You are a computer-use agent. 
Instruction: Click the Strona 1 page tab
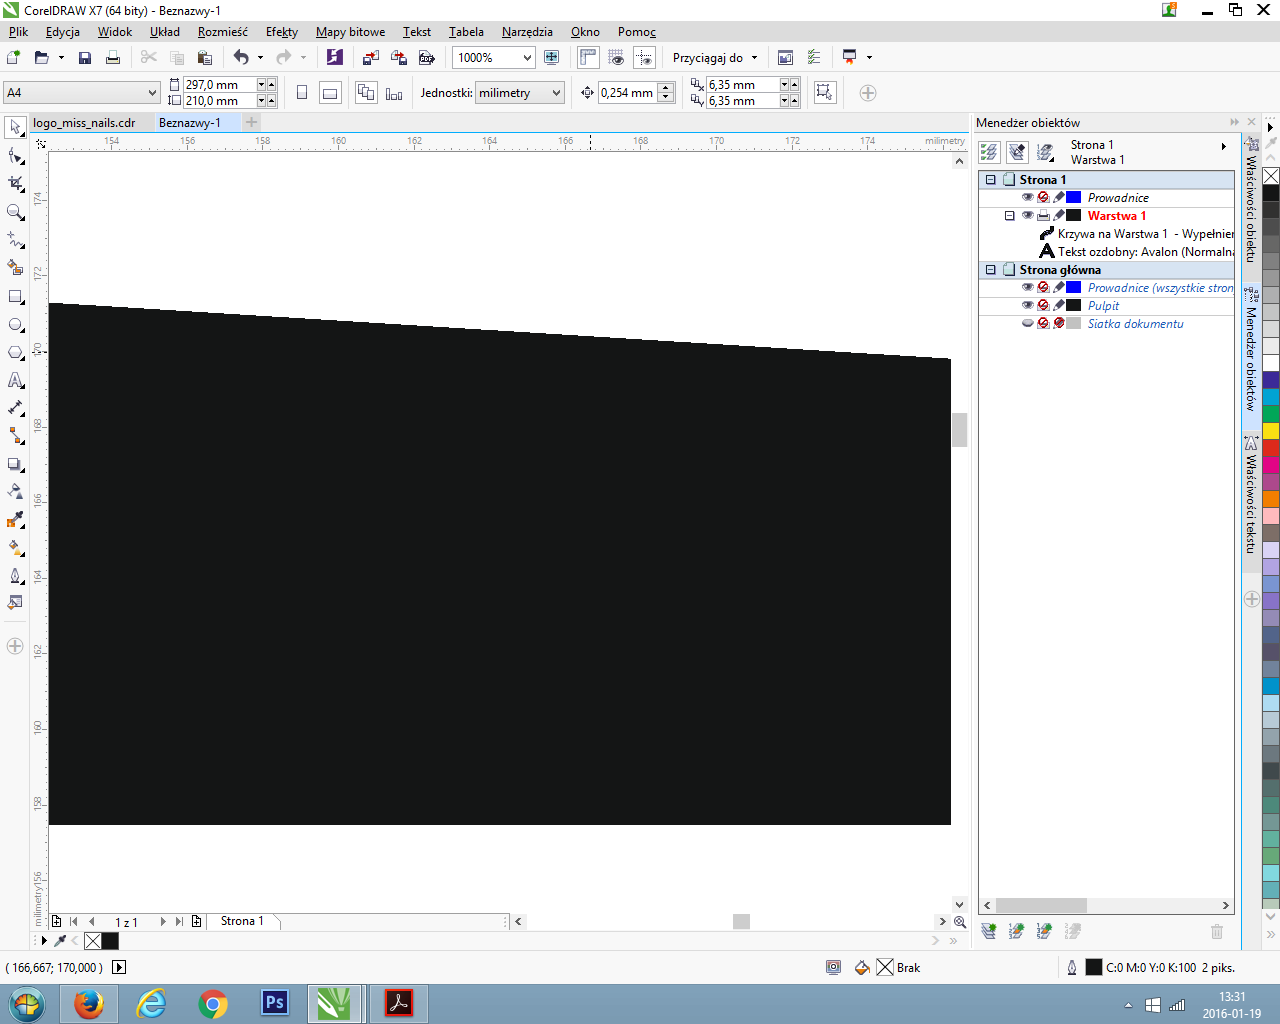[x=242, y=921]
